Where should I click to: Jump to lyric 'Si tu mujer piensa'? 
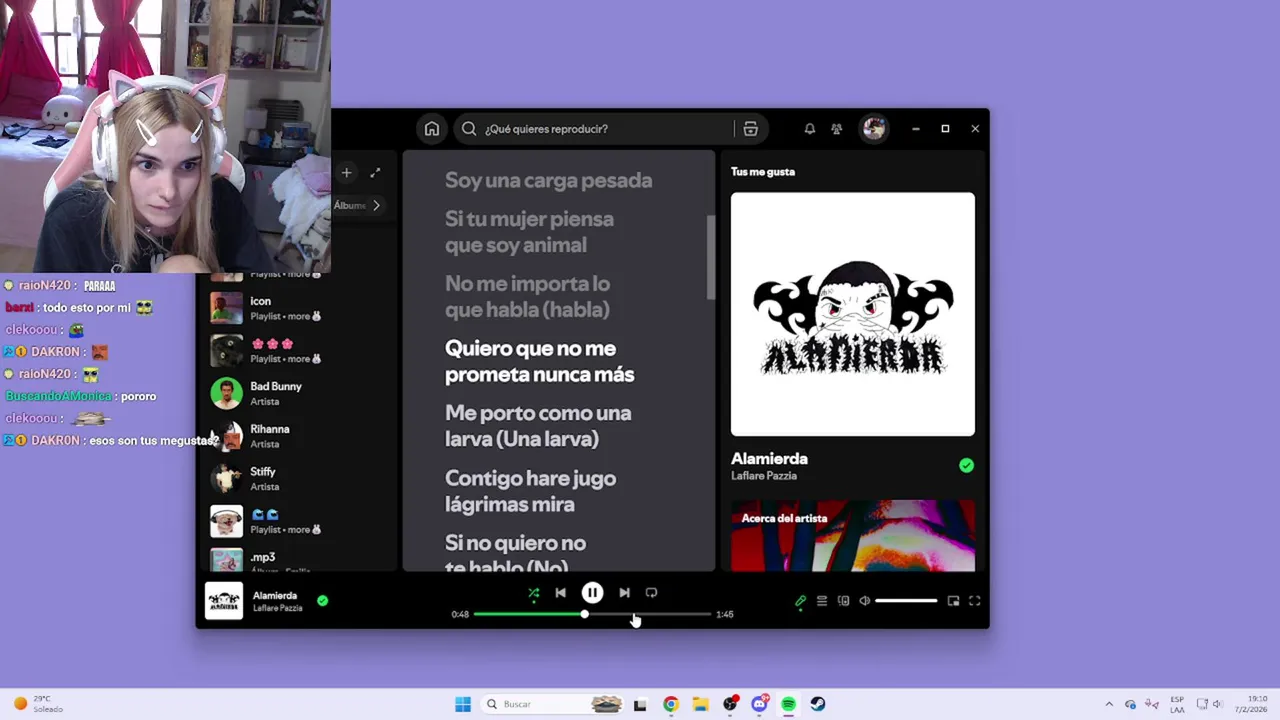[x=529, y=232]
